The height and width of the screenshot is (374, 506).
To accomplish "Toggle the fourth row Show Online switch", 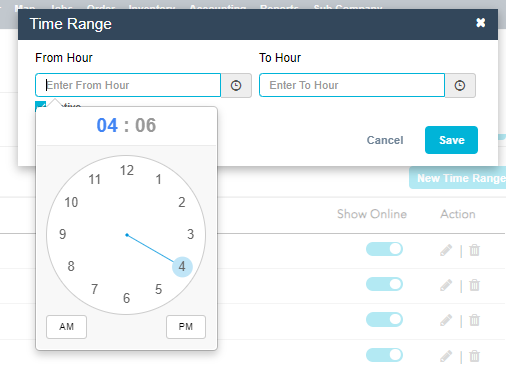I will point(384,355).
